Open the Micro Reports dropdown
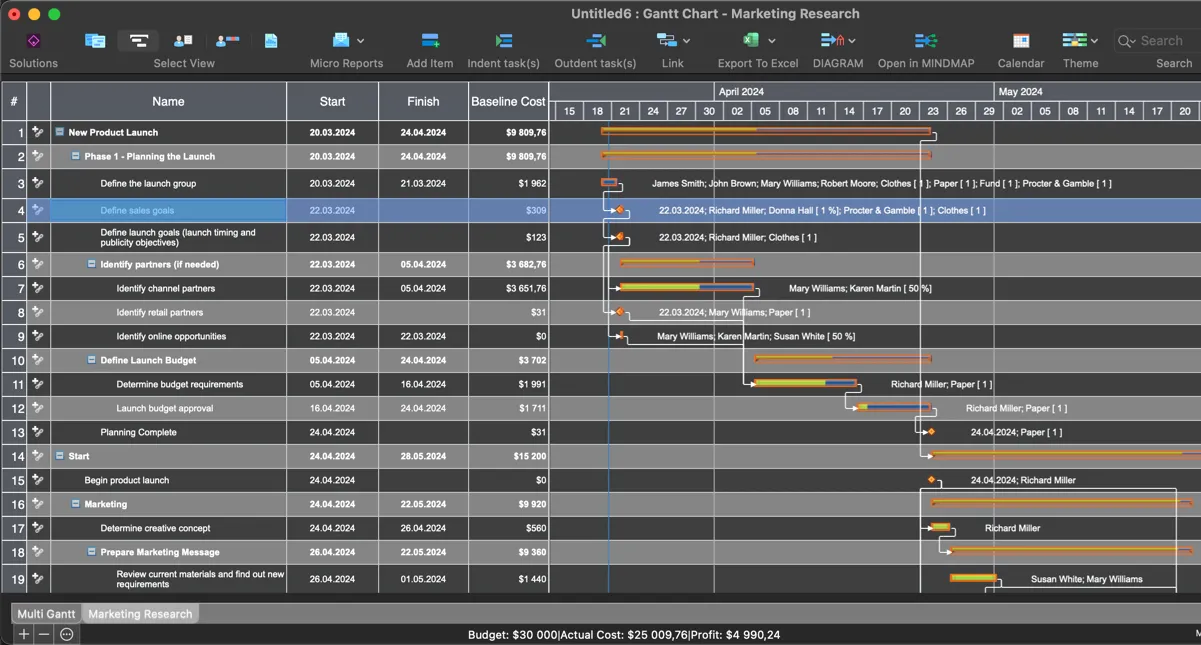1201x645 pixels. (x=360, y=41)
